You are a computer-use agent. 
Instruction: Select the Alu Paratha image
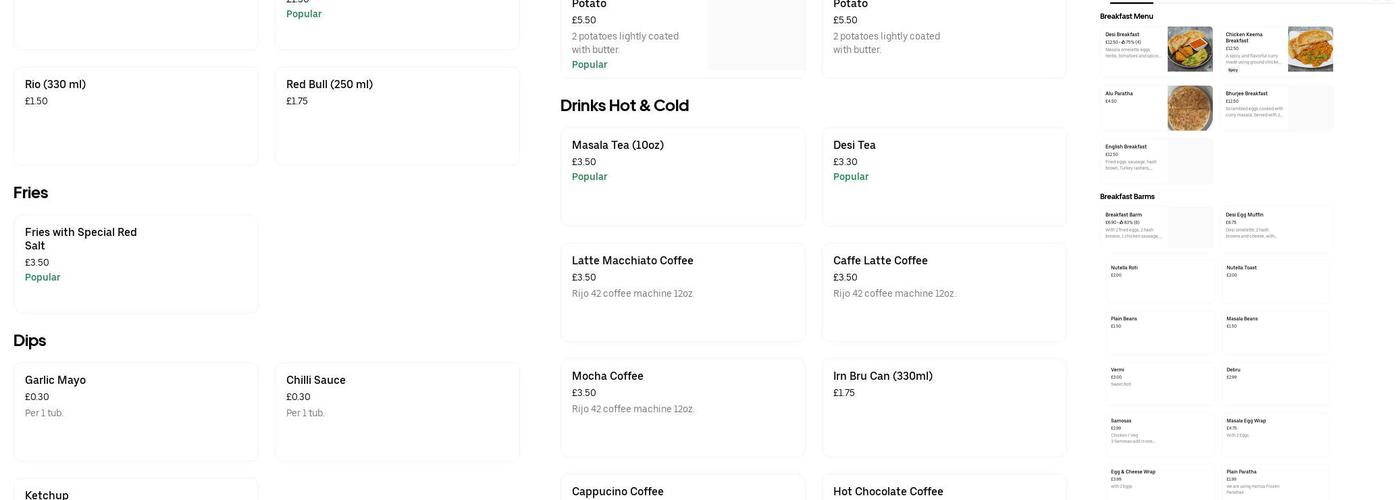tap(1190, 108)
